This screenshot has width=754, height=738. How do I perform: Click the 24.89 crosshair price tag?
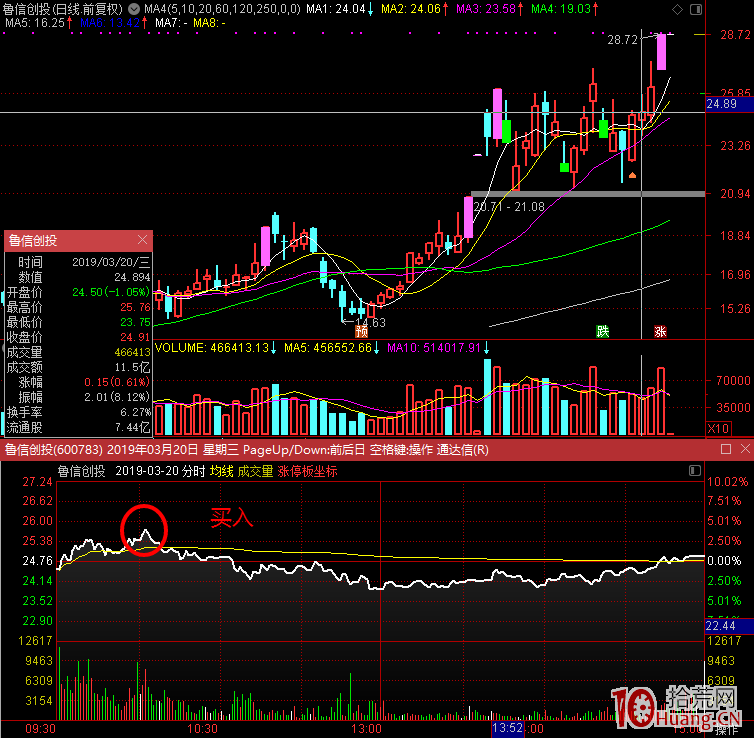(729, 104)
